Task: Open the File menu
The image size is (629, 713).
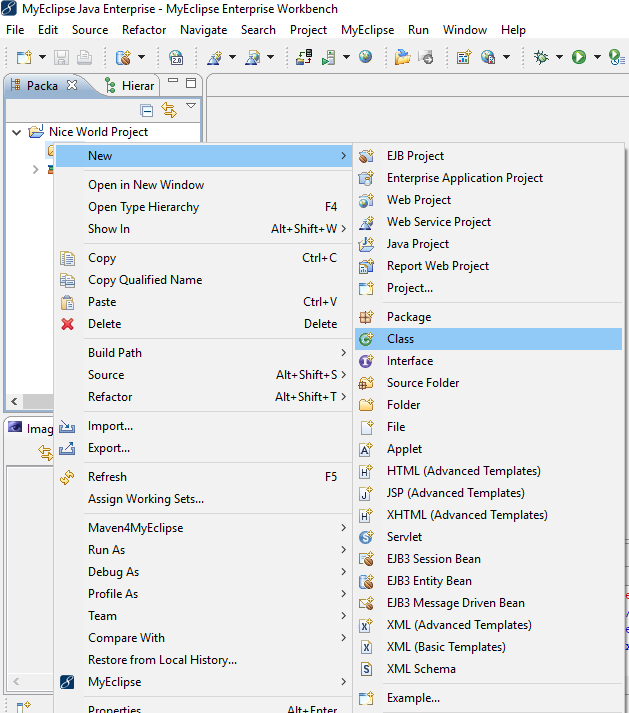Action: [x=15, y=30]
